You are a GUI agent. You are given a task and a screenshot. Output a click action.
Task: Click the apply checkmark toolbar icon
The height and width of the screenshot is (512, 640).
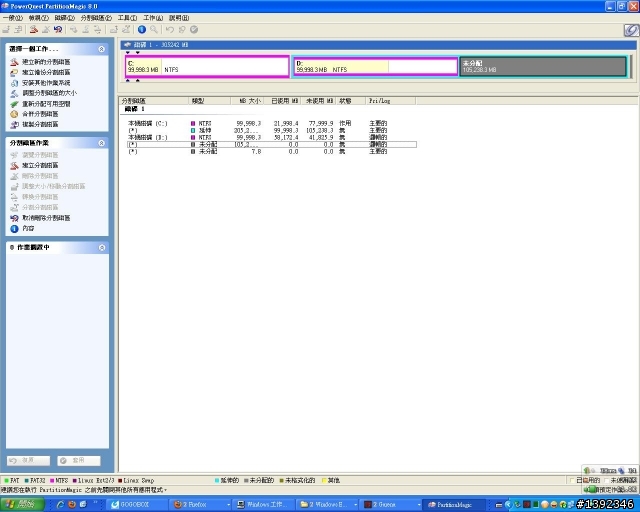(194, 29)
